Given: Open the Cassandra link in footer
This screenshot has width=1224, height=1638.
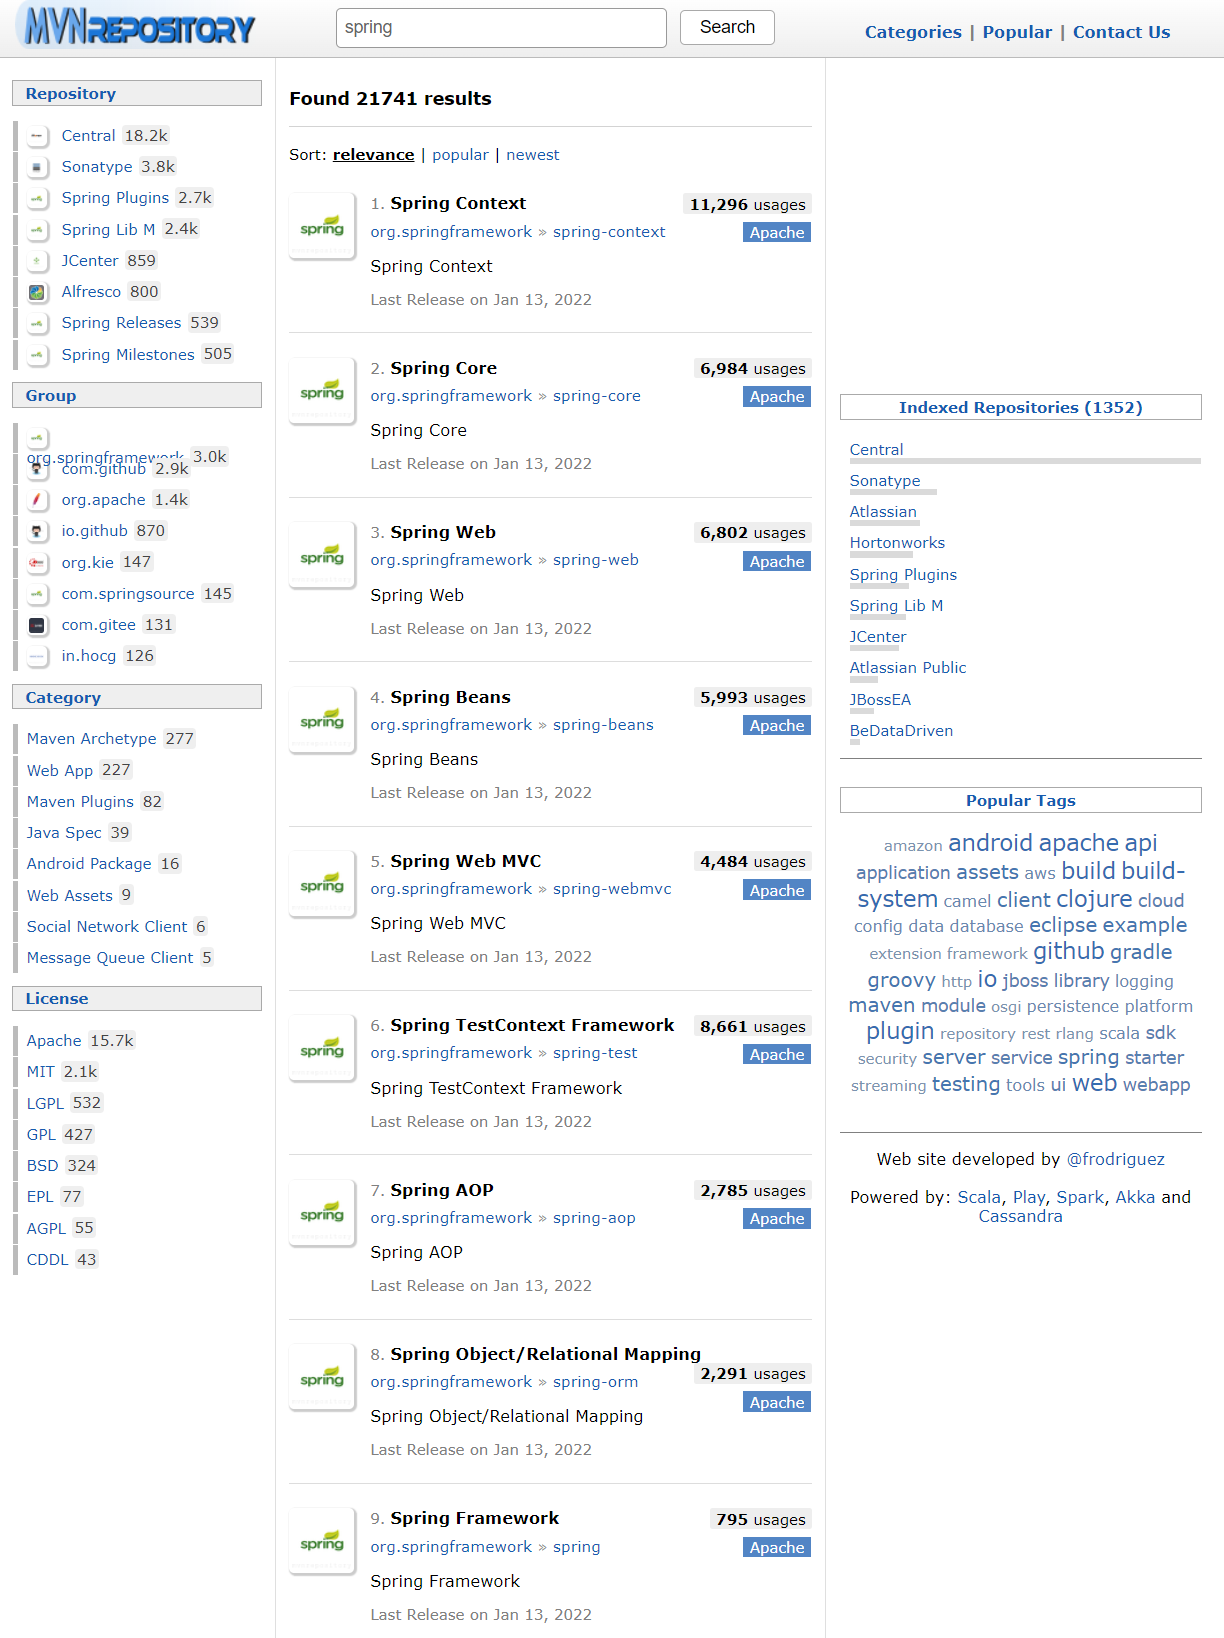Looking at the screenshot, I should [1020, 1216].
